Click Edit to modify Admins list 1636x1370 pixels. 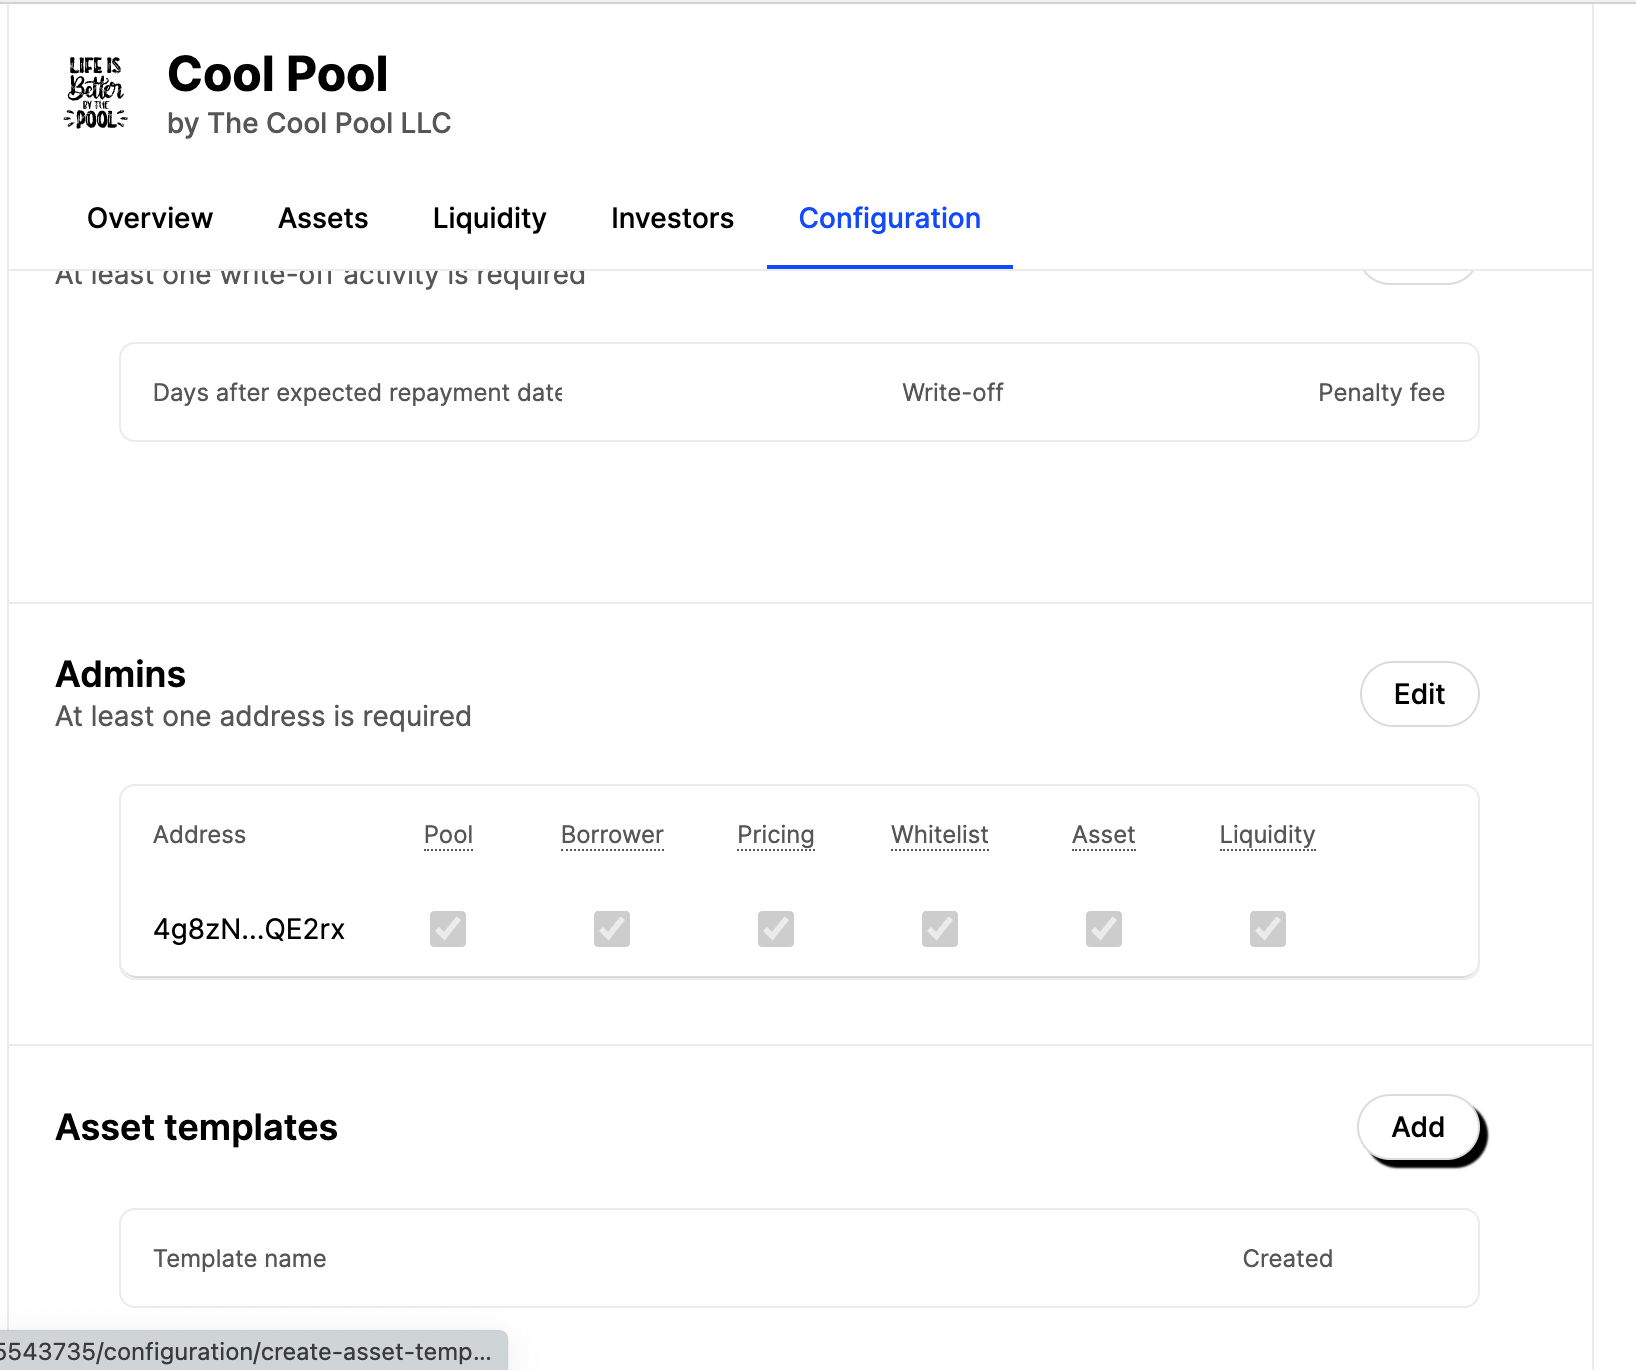click(1419, 693)
